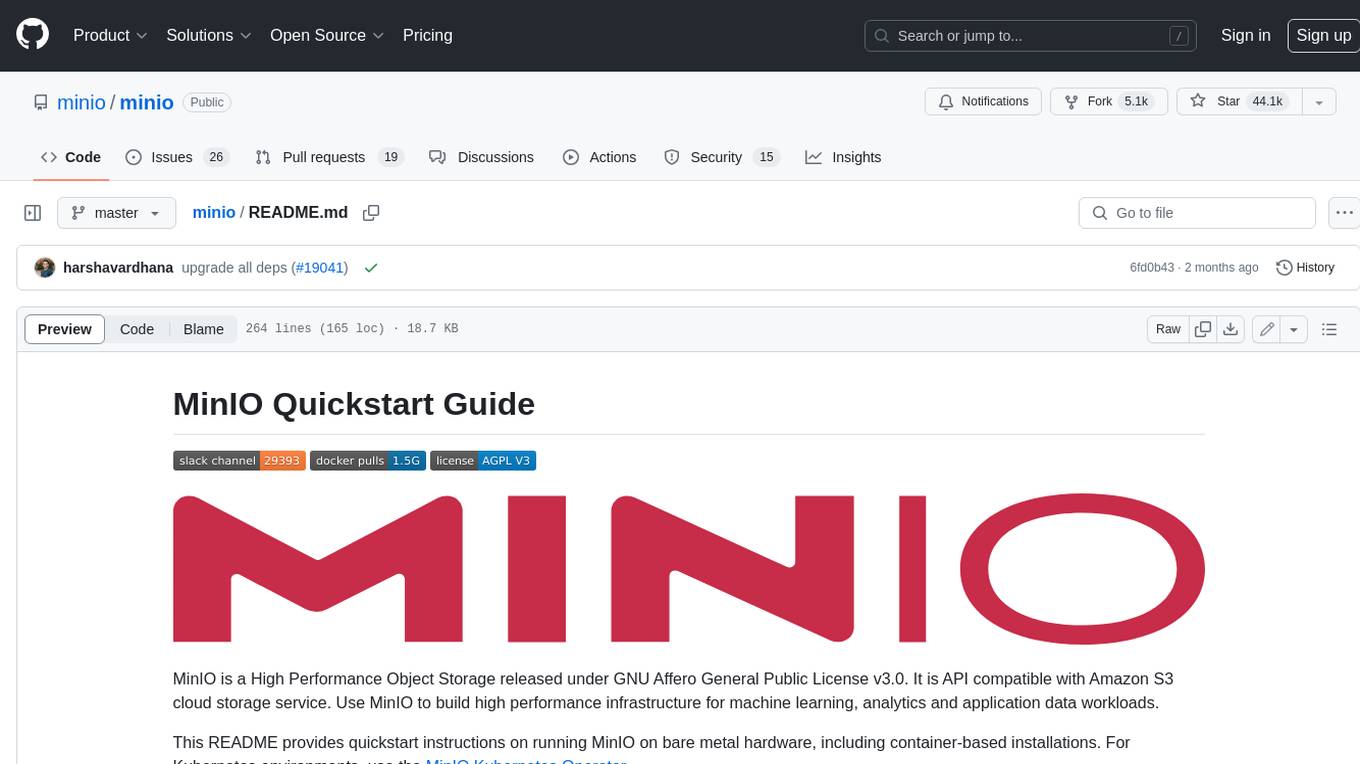Open the minio owner profile link
Image resolution: width=1360 pixels, height=764 pixels.
coord(81,102)
